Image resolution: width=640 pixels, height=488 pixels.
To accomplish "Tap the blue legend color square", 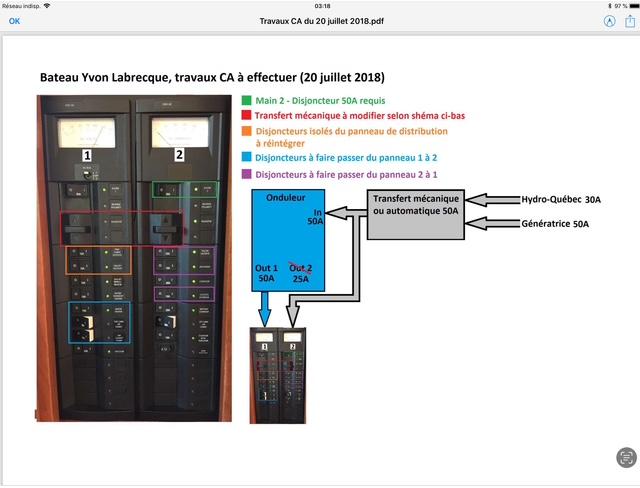I will 247,157.
